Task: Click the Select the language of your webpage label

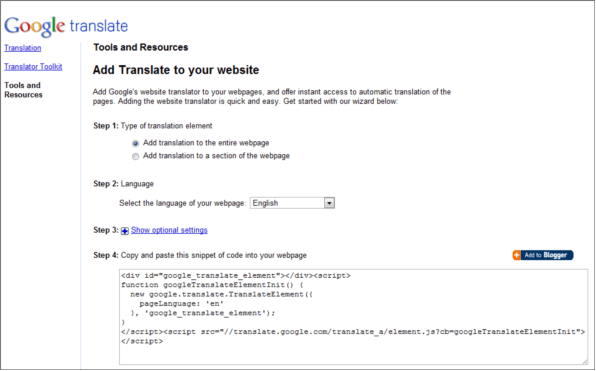Action: pos(182,203)
